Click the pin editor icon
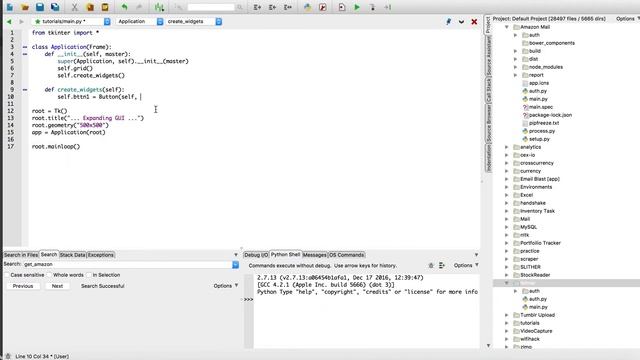The height and width of the screenshot is (360, 640). coord(449,22)
